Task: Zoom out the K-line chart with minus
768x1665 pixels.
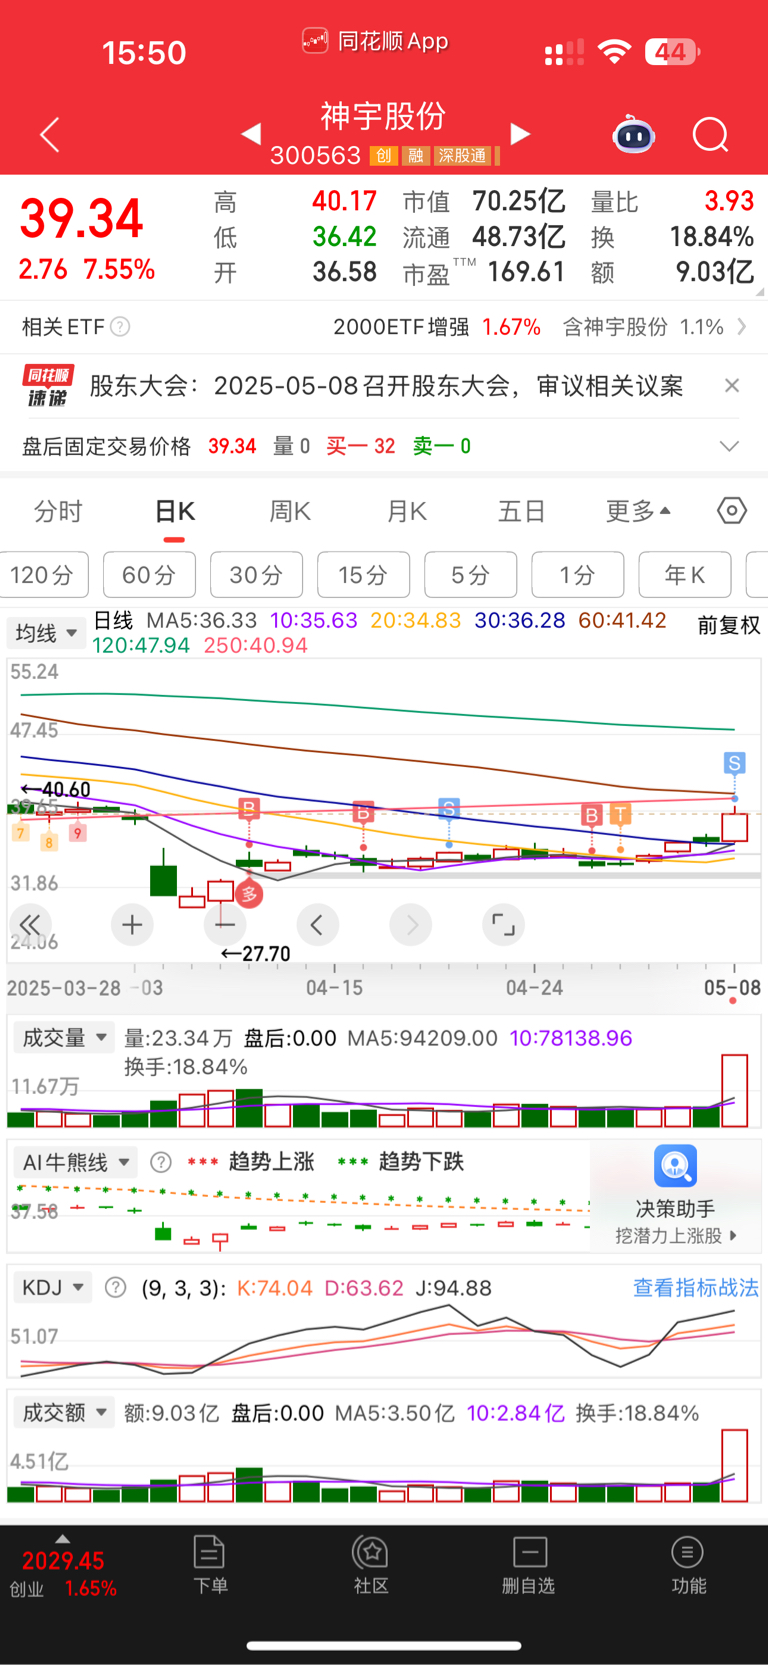Action: pyautogui.click(x=224, y=925)
